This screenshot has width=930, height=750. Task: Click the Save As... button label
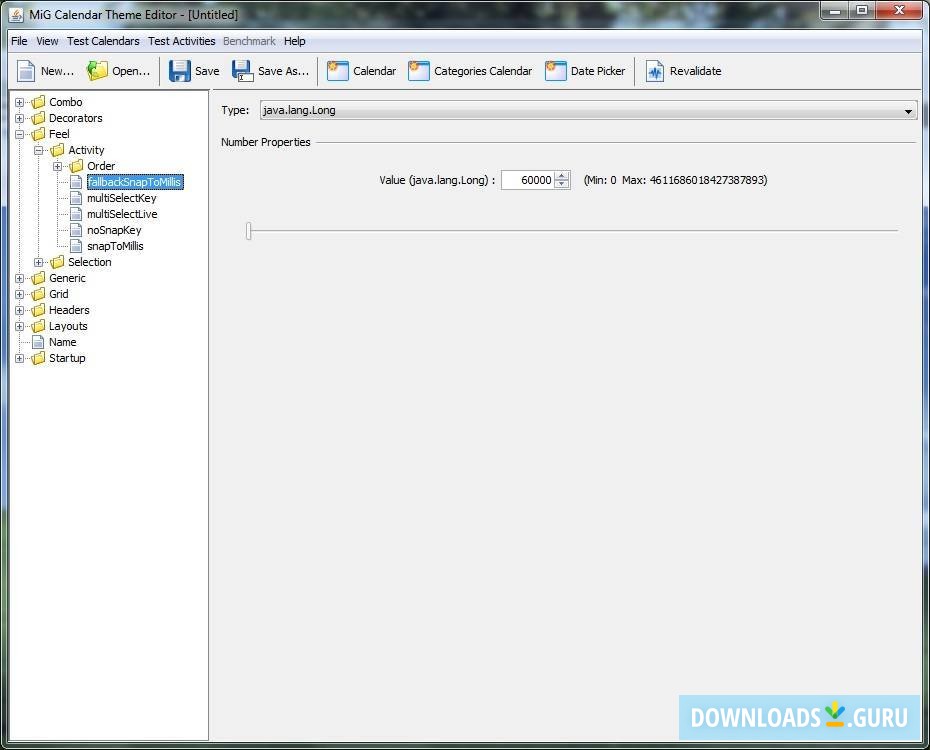tap(284, 71)
